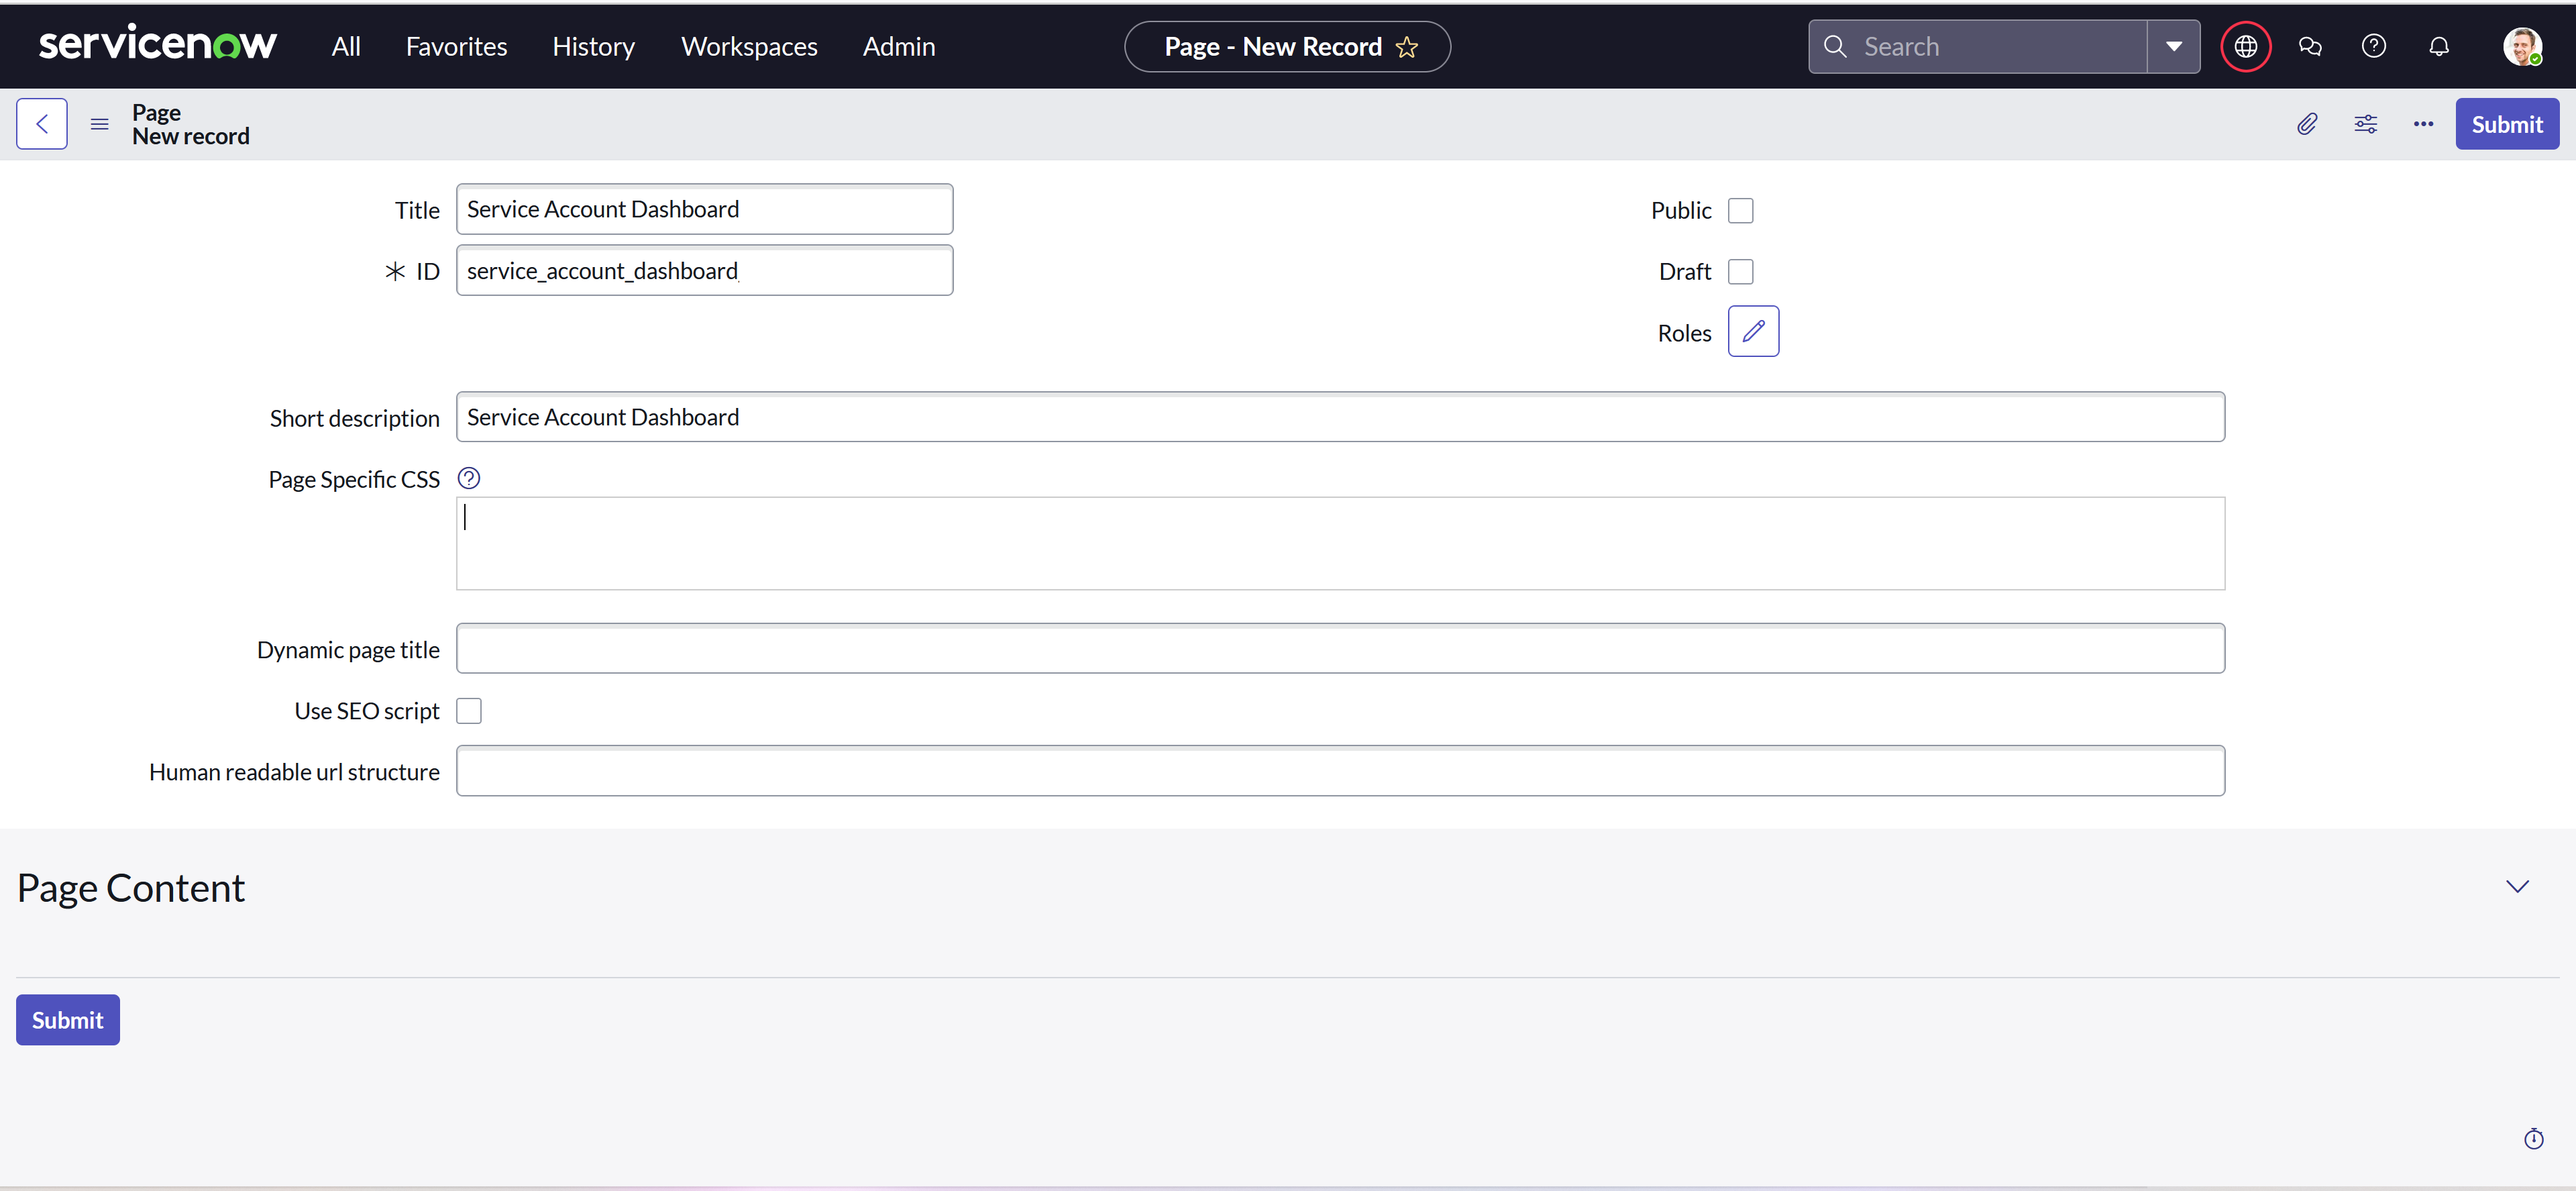Star the Page - New Record favorite

(x=1407, y=46)
